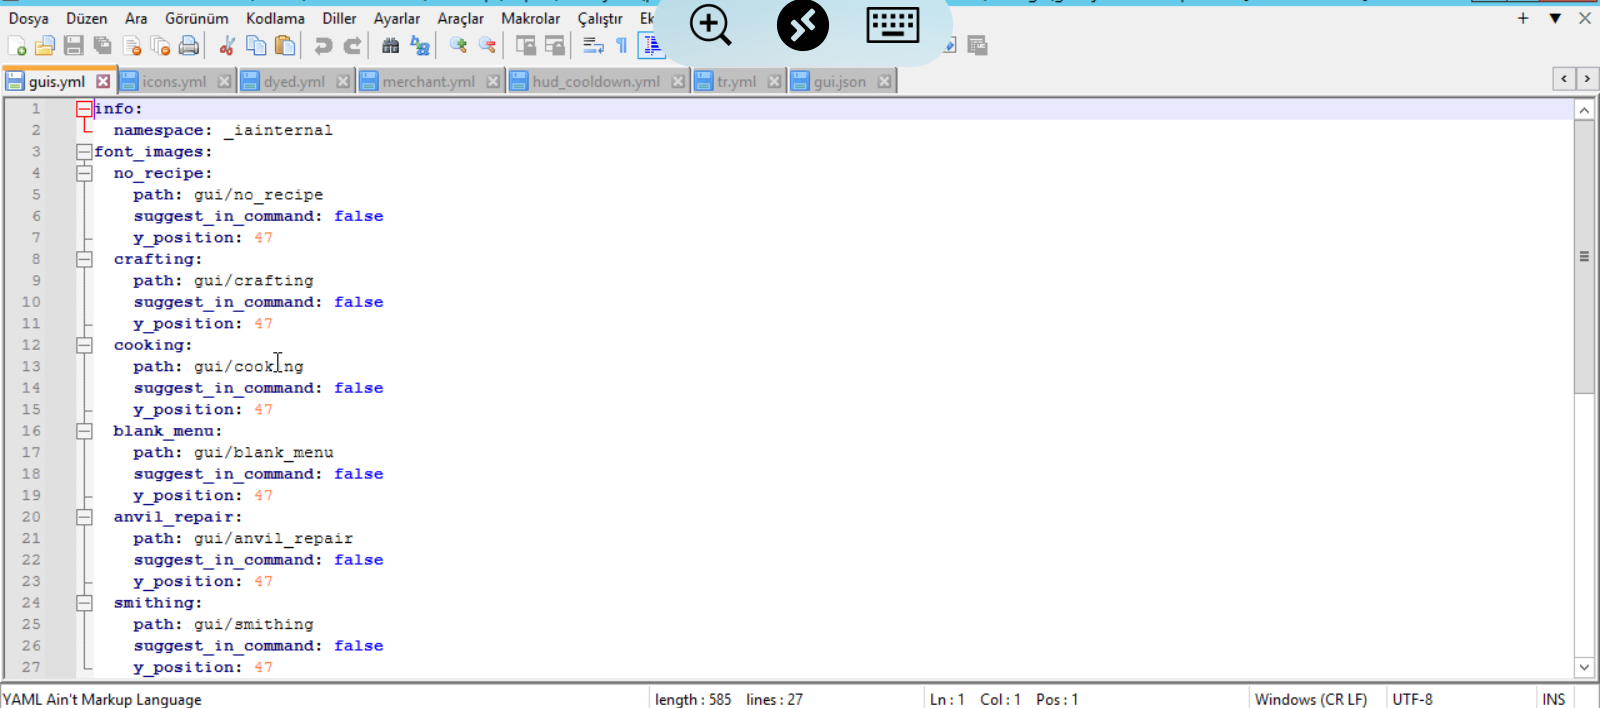Zoom in with green magnifier icon
The width and height of the screenshot is (1600, 708).
(458, 45)
